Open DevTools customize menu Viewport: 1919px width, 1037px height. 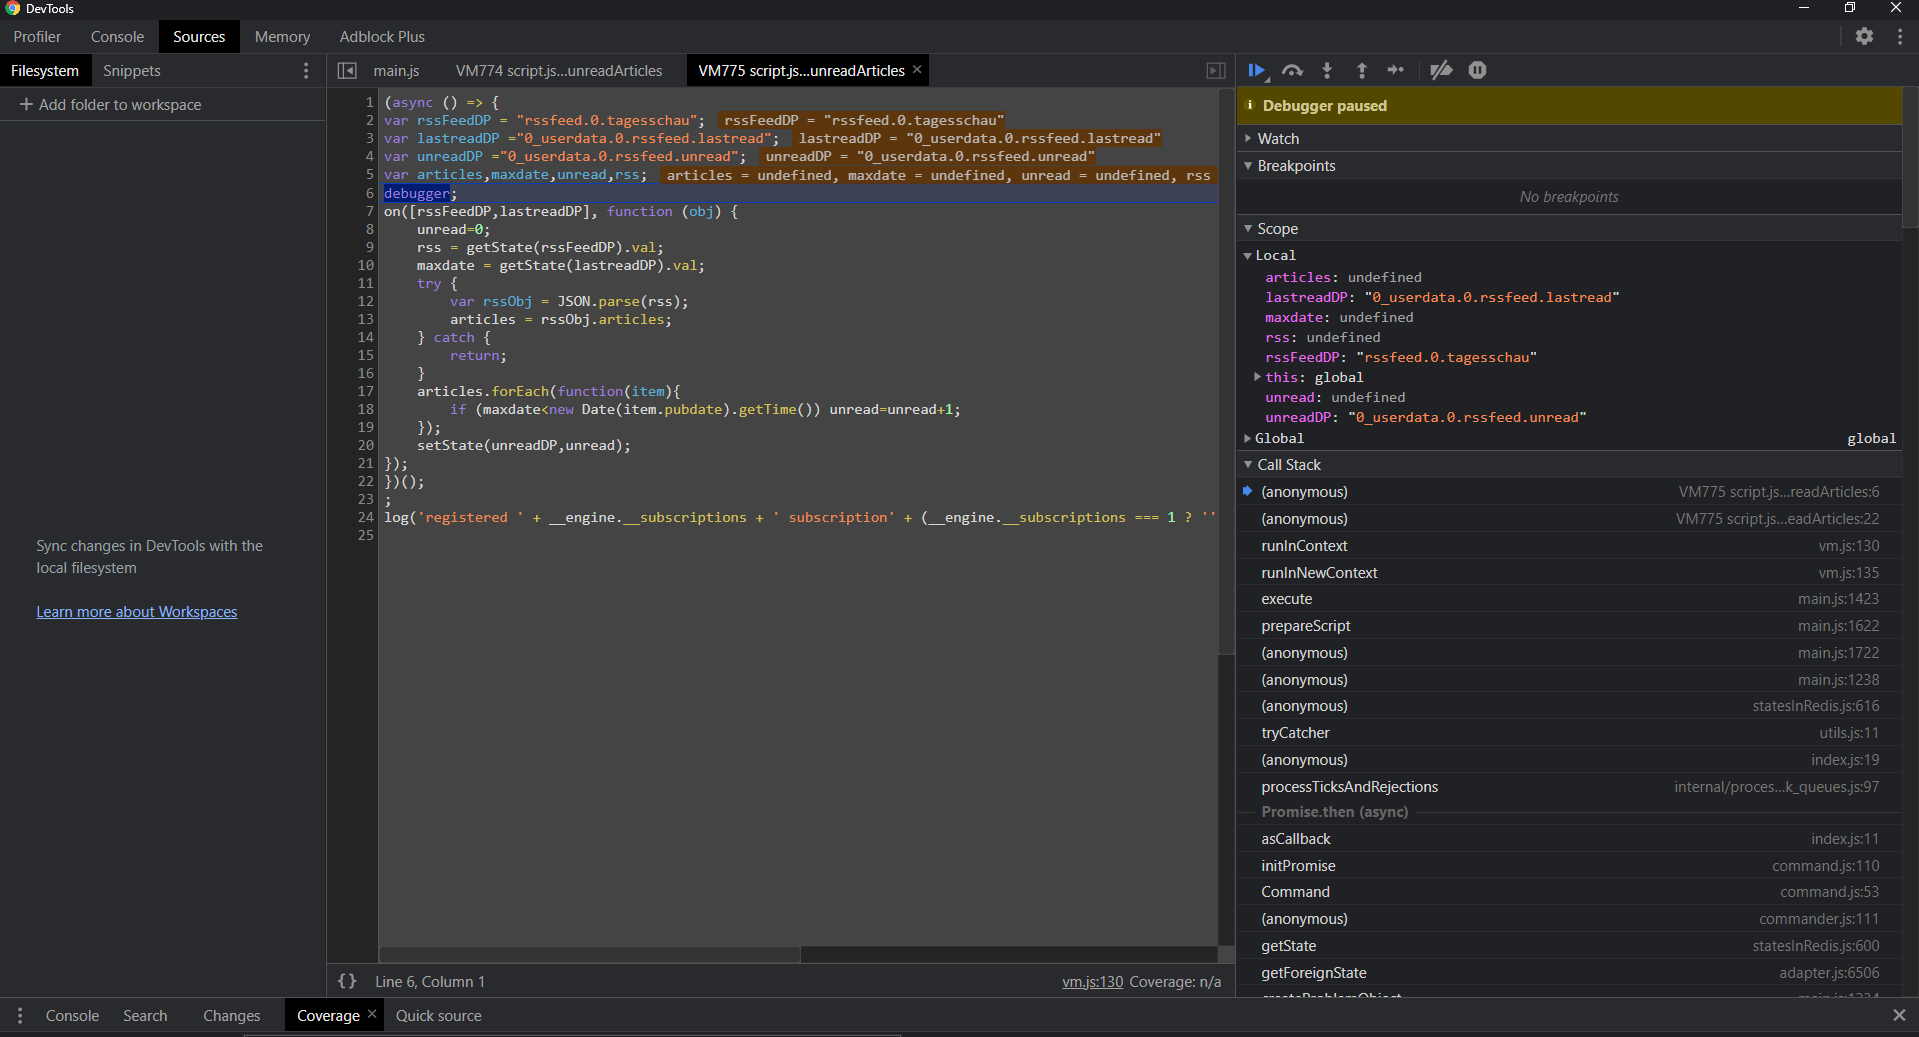pos(1899,36)
